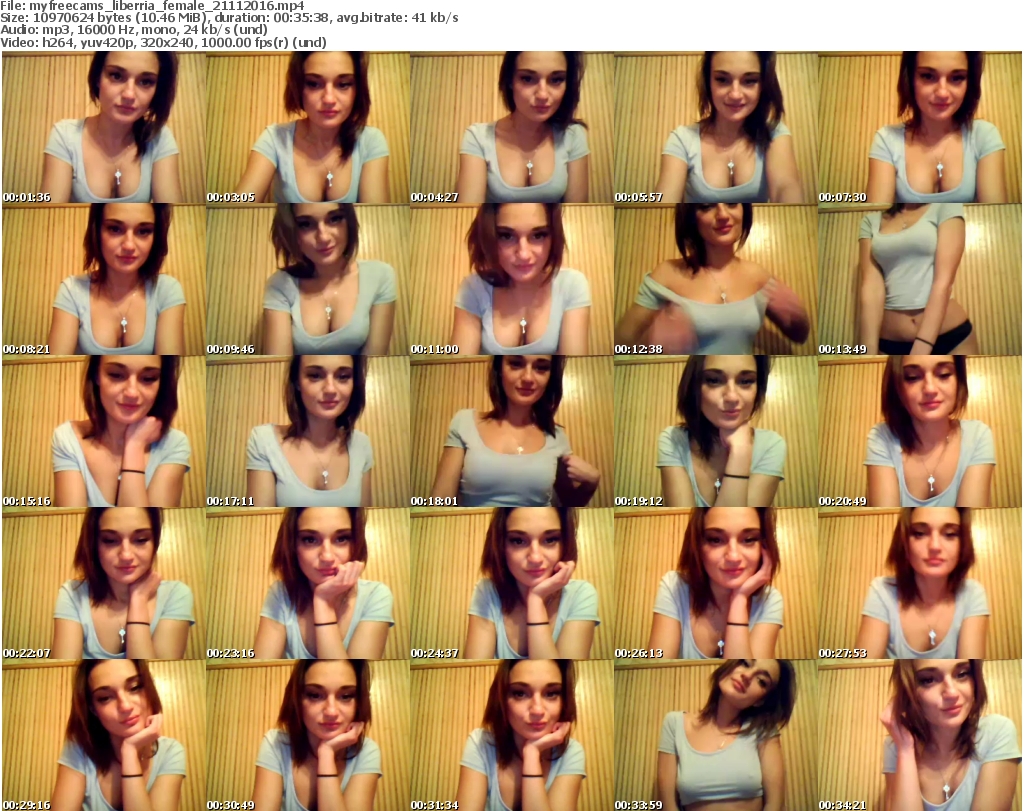Open the 00:26:13 thumbnail
The height and width of the screenshot is (811, 1024).
pyautogui.click(x=716, y=584)
